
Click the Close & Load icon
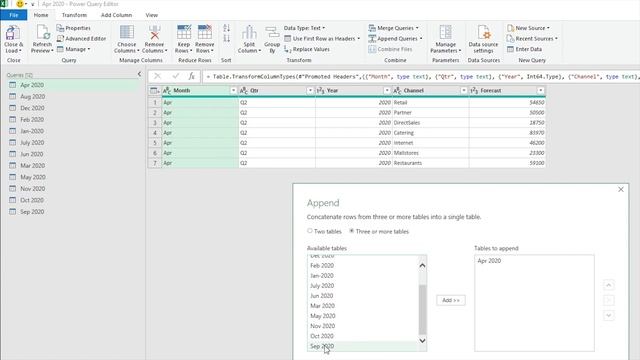pyautogui.click(x=13, y=33)
